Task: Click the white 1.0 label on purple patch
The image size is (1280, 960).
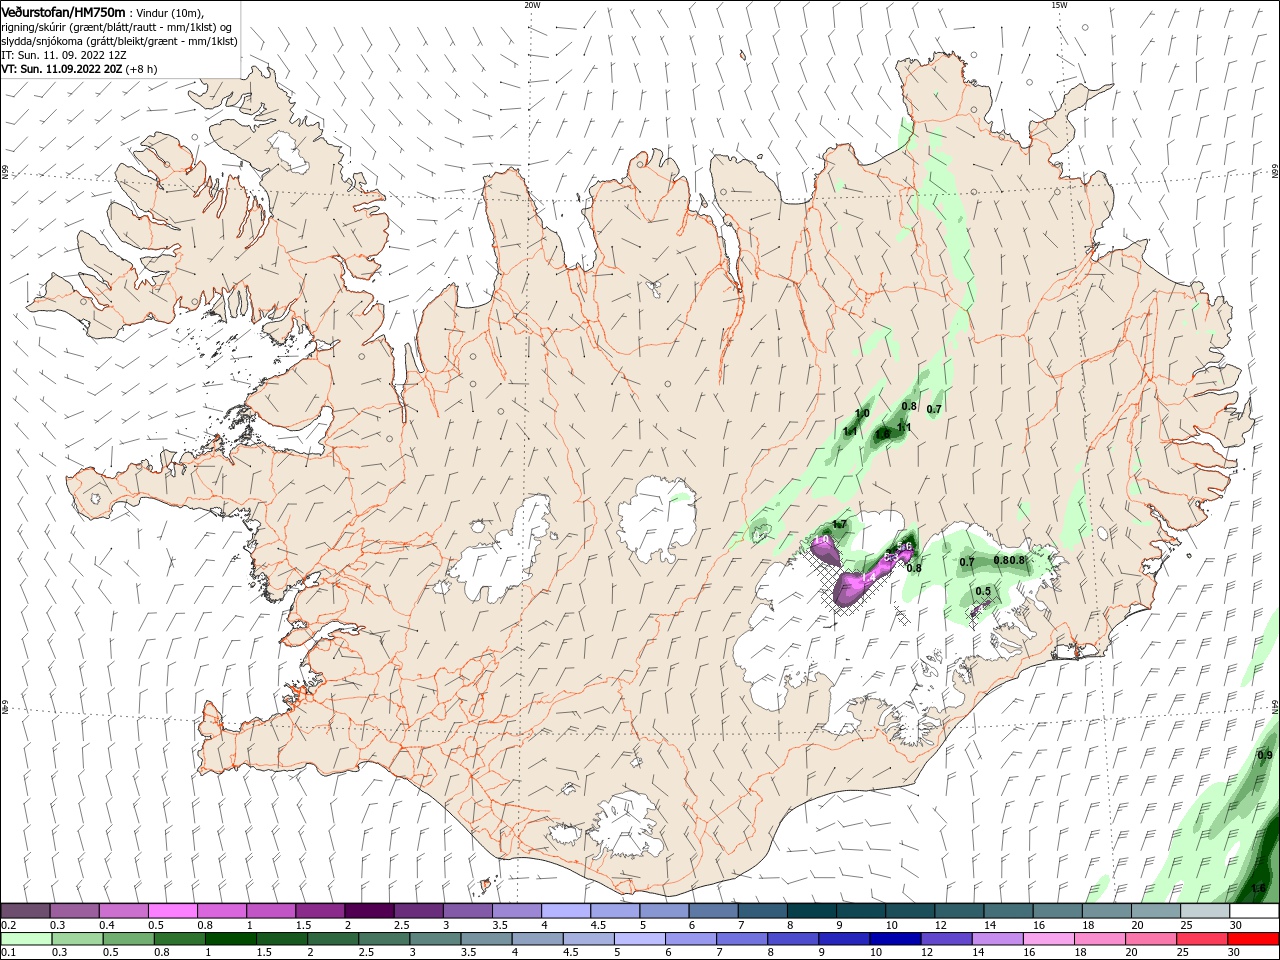Action: pos(823,541)
